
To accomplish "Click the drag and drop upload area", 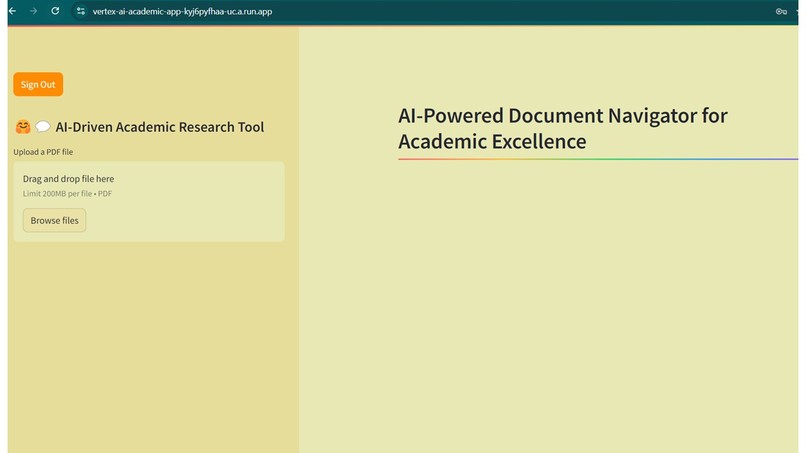I will [x=149, y=202].
